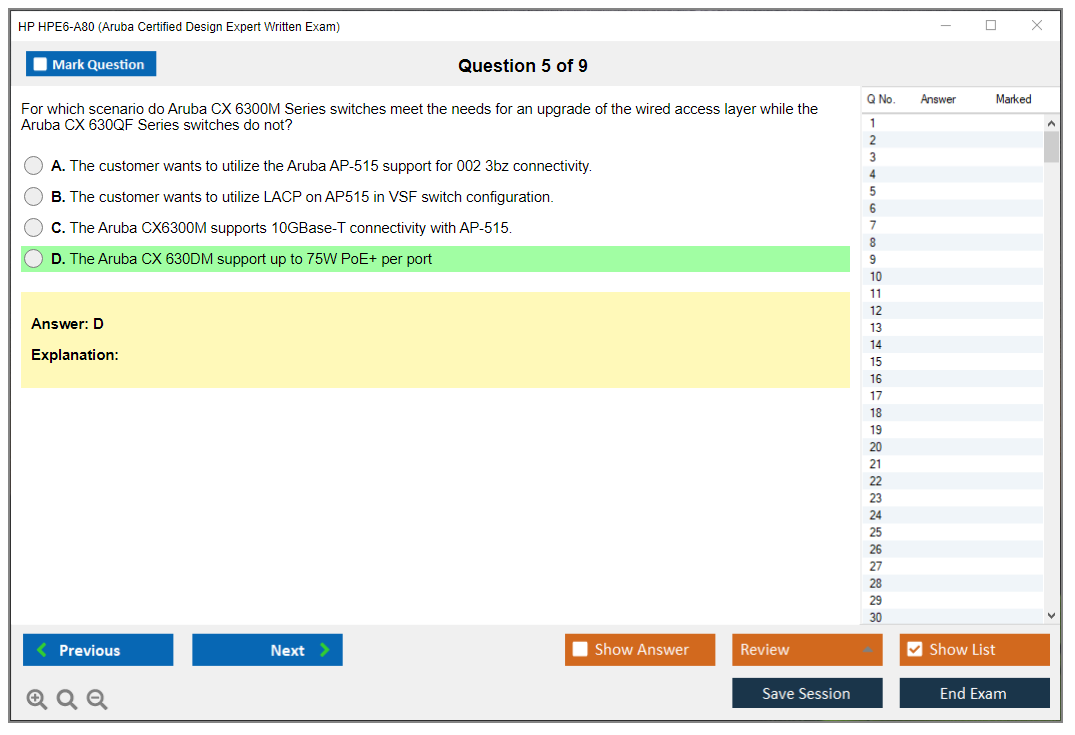This screenshot has height=735, width=1075.
Task: Select answer option B about LACP
Action: pyautogui.click(x=34, y=197)
